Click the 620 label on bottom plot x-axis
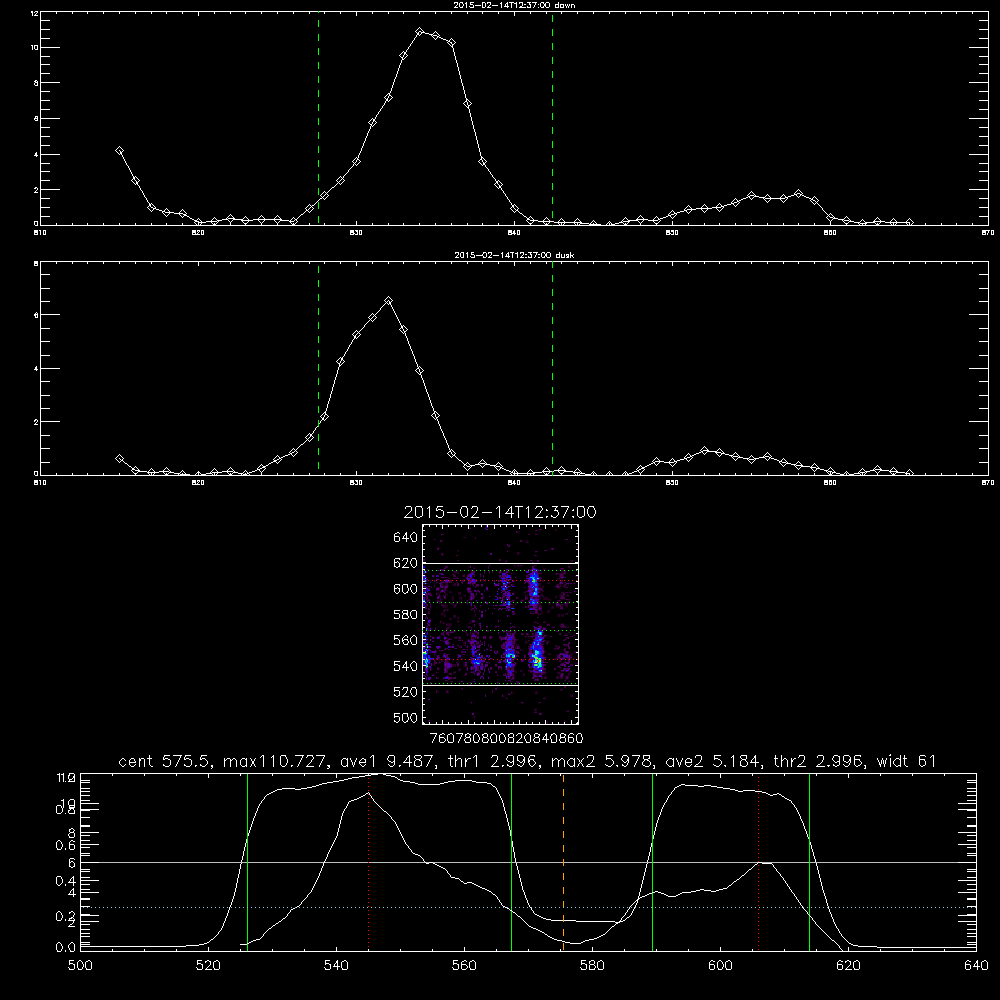Screen dimensions: 1000x1000 tap(848, 966)
